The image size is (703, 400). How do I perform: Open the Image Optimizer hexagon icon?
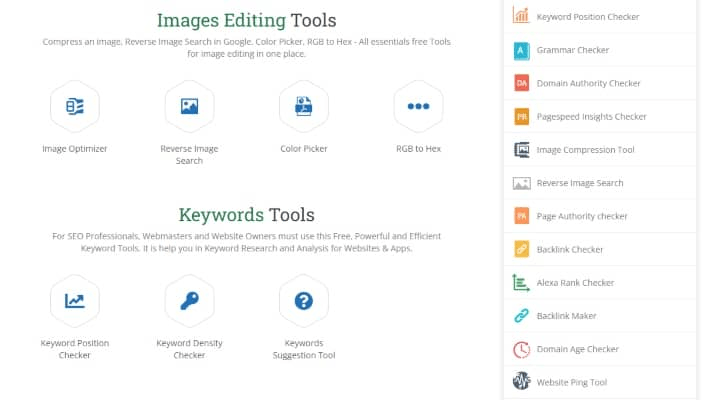(75, 106)
